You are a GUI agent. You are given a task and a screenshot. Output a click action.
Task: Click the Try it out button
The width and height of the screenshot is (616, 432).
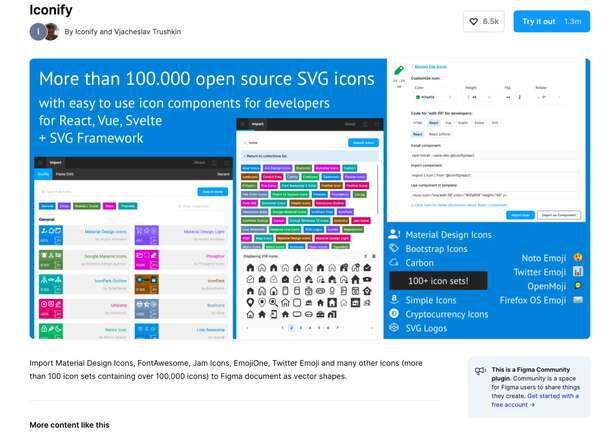[552, 22]
